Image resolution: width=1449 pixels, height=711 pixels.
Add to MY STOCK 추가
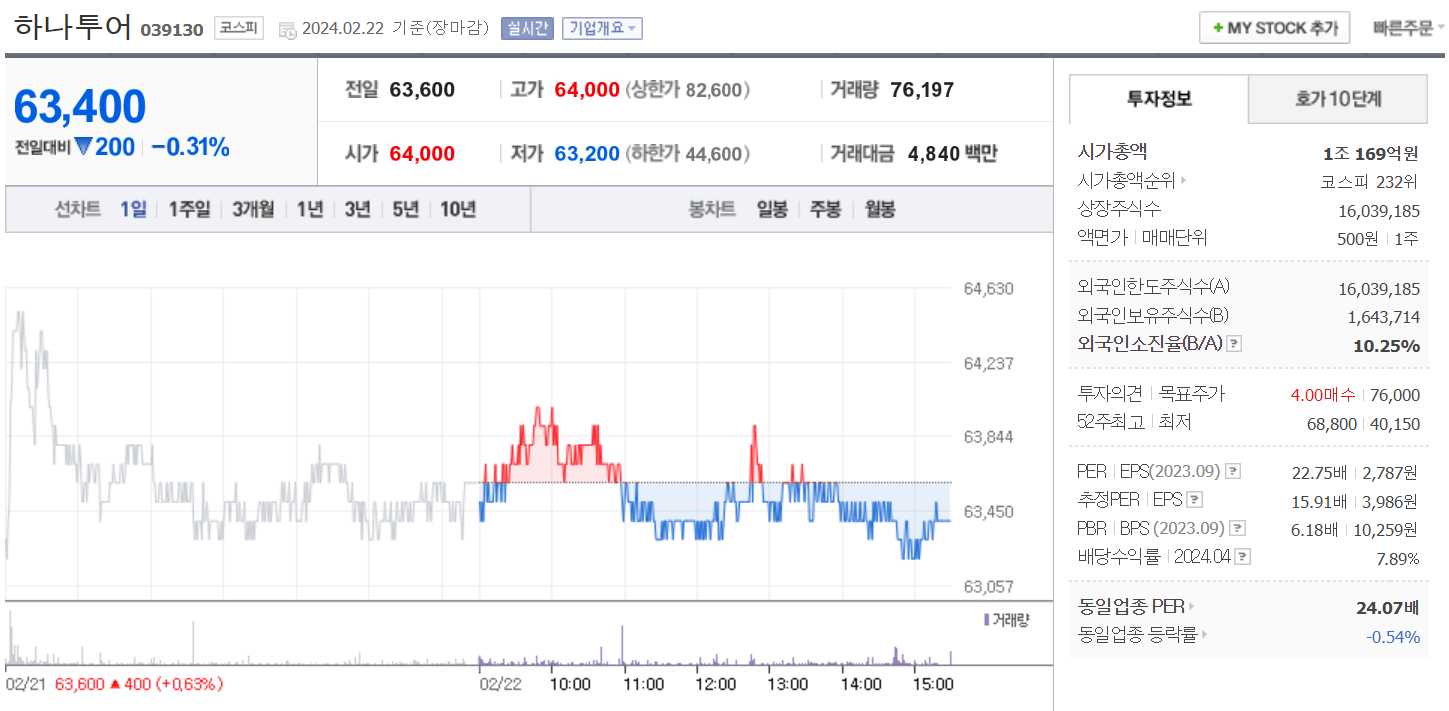[x=1275, y=28]
